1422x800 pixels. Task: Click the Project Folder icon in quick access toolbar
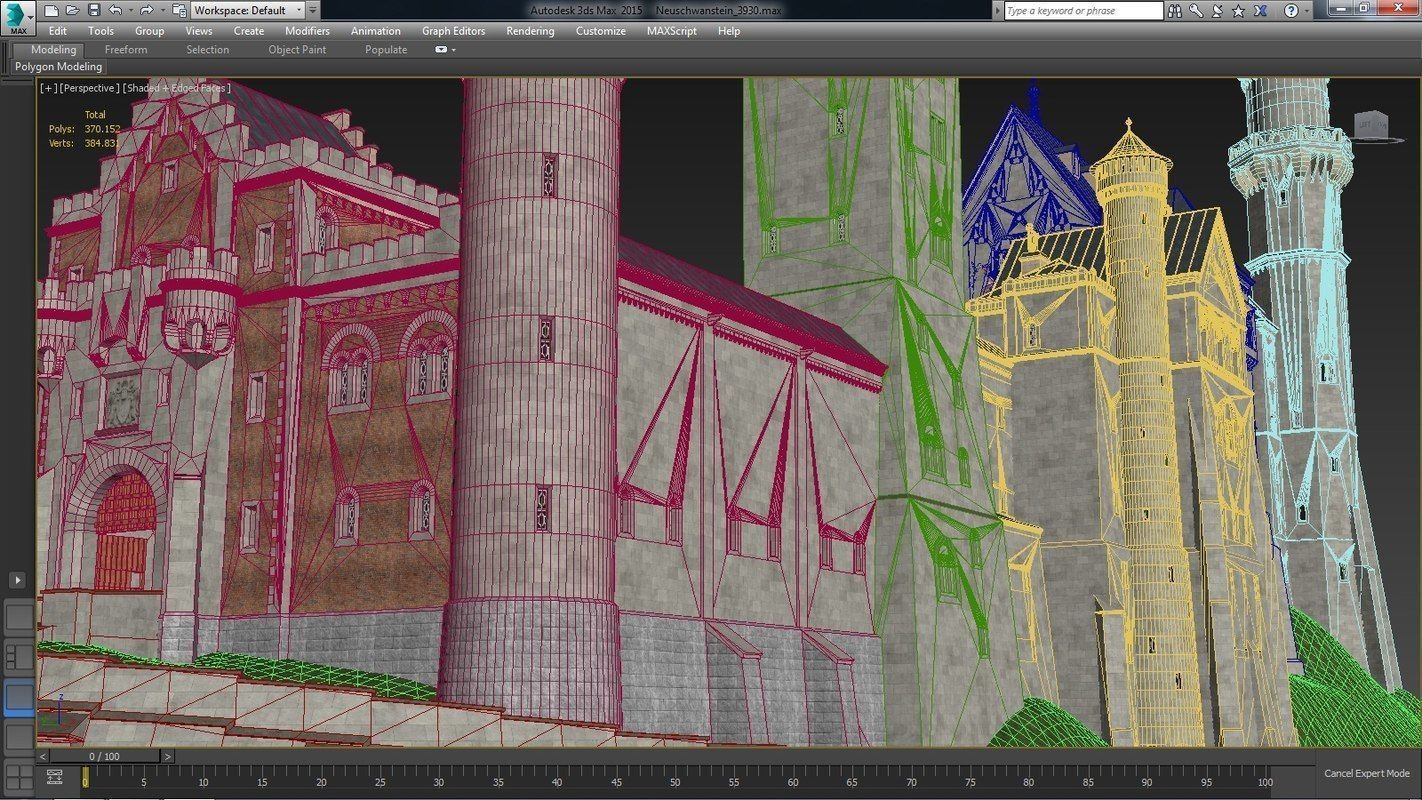[179, 10]
